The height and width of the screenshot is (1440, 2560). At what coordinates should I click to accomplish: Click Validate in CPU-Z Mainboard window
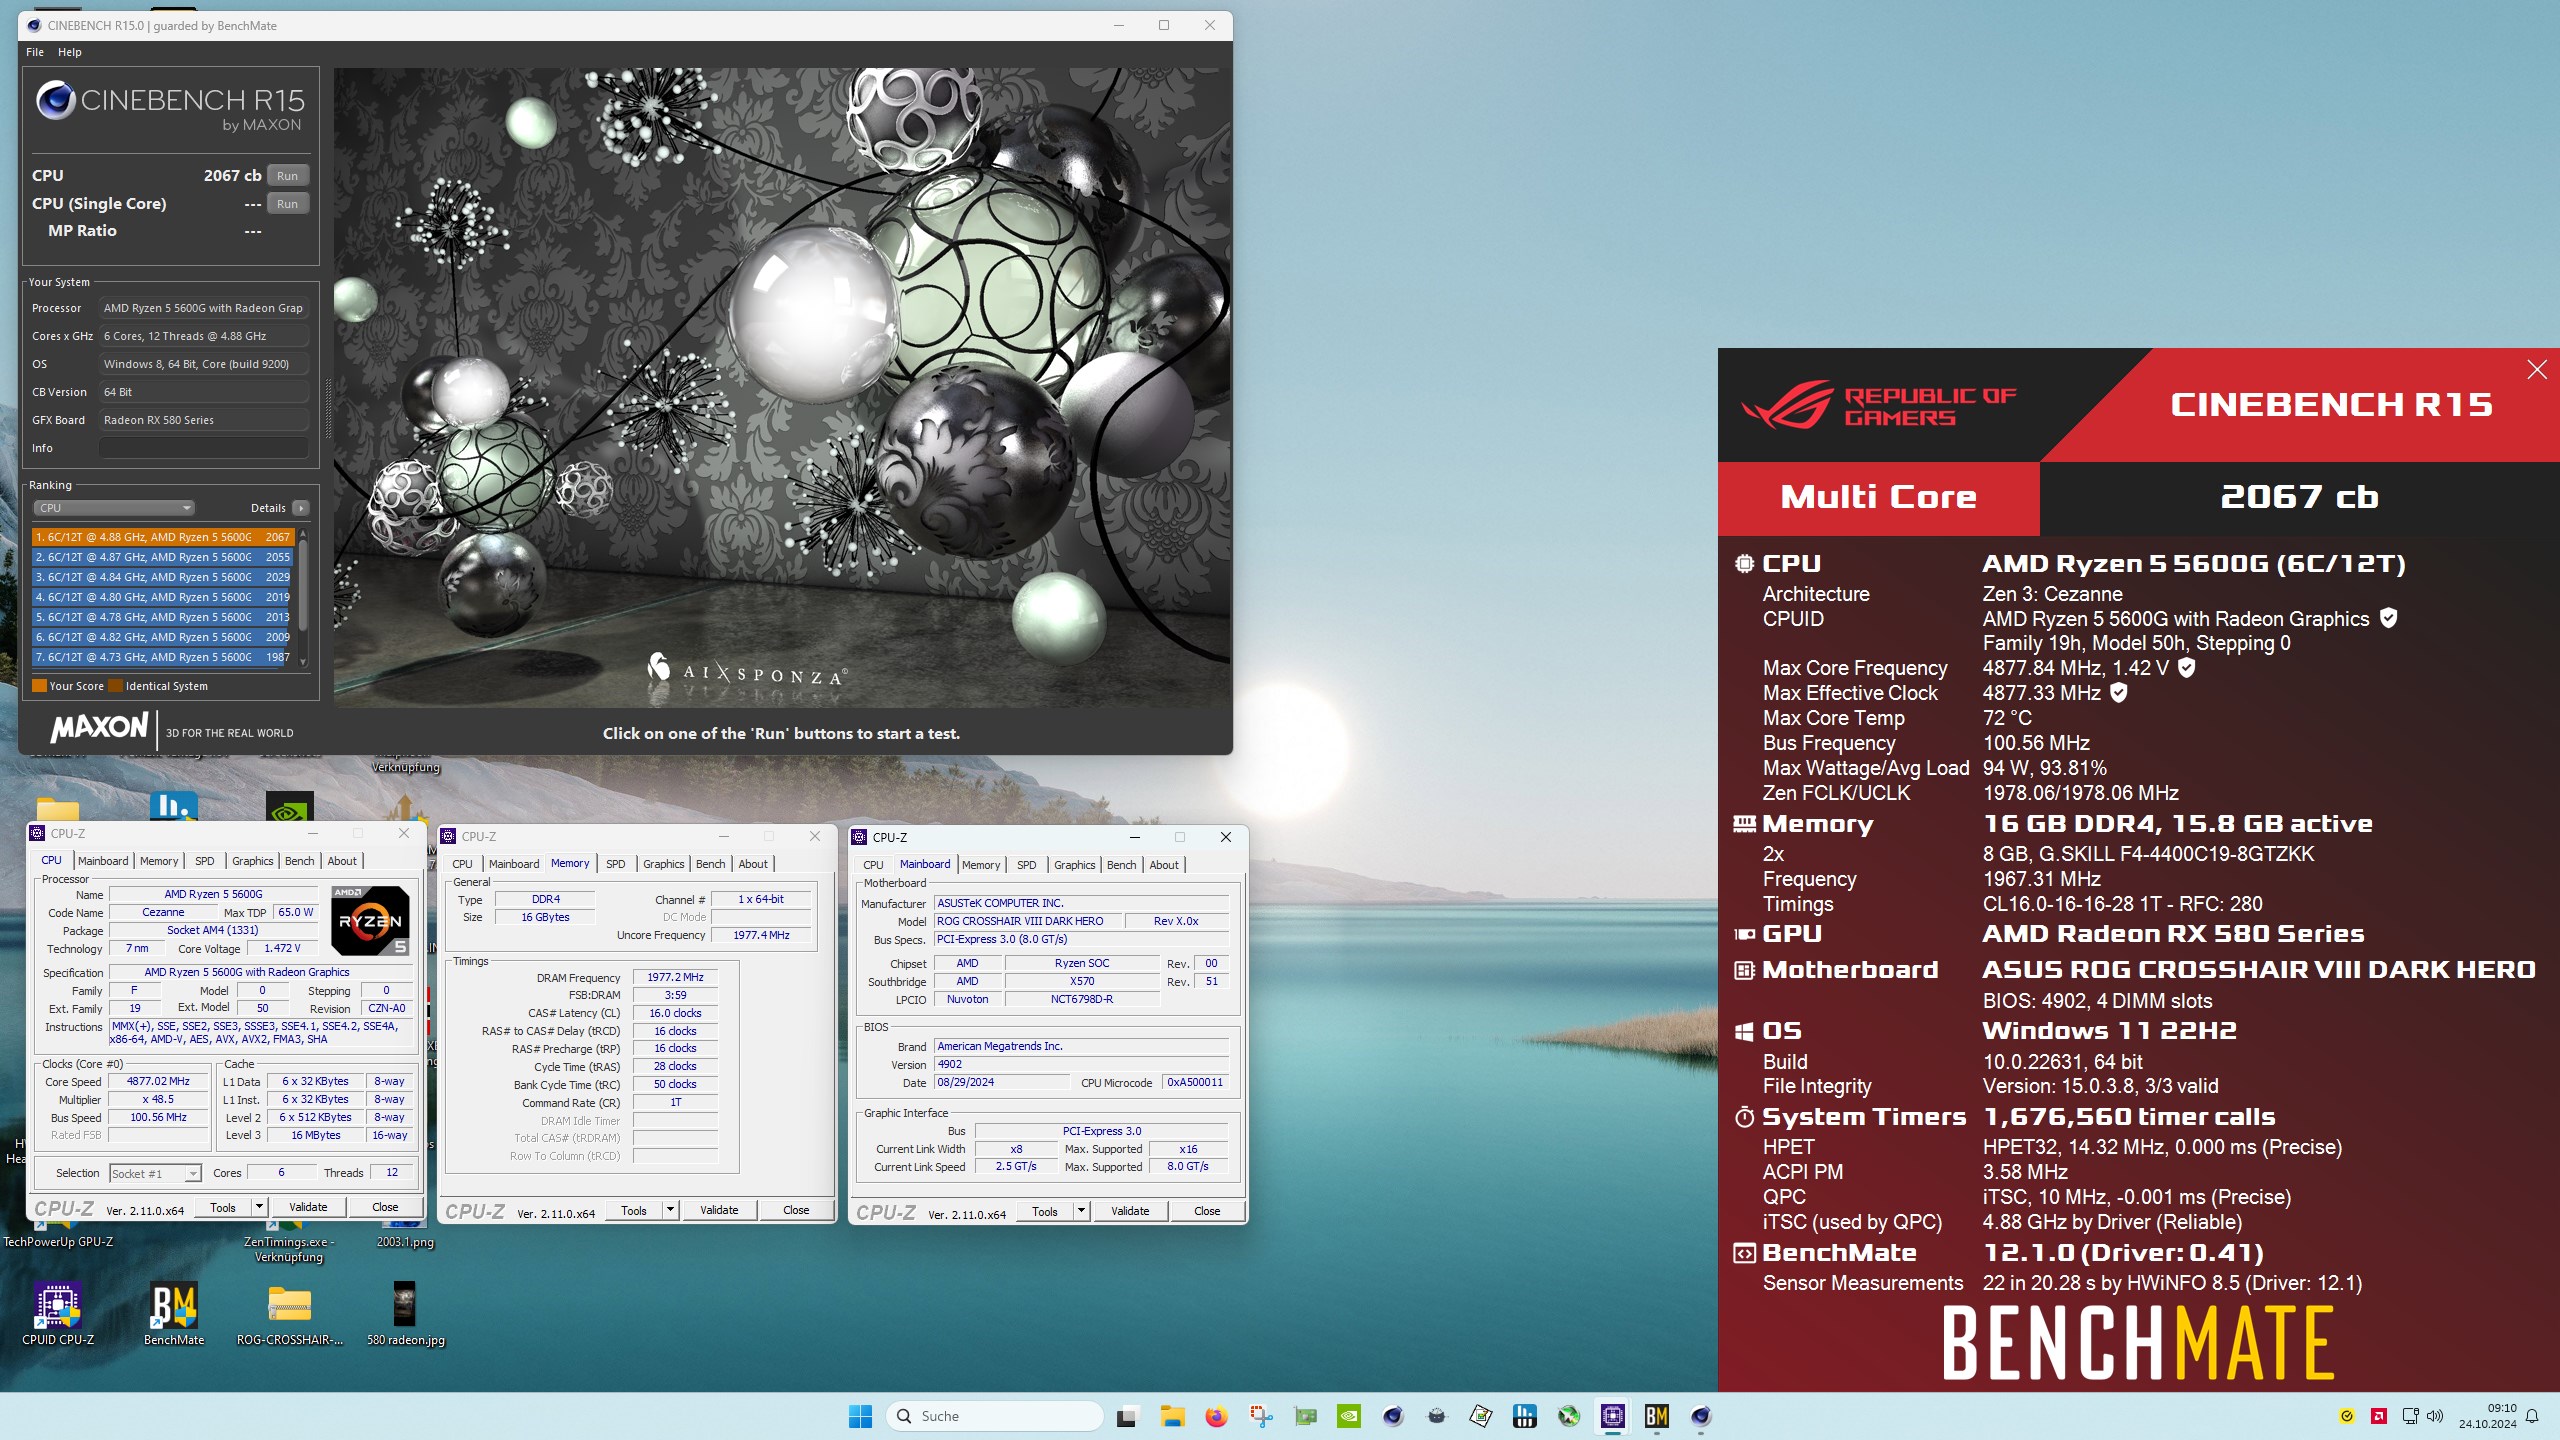[1130, 1211]
